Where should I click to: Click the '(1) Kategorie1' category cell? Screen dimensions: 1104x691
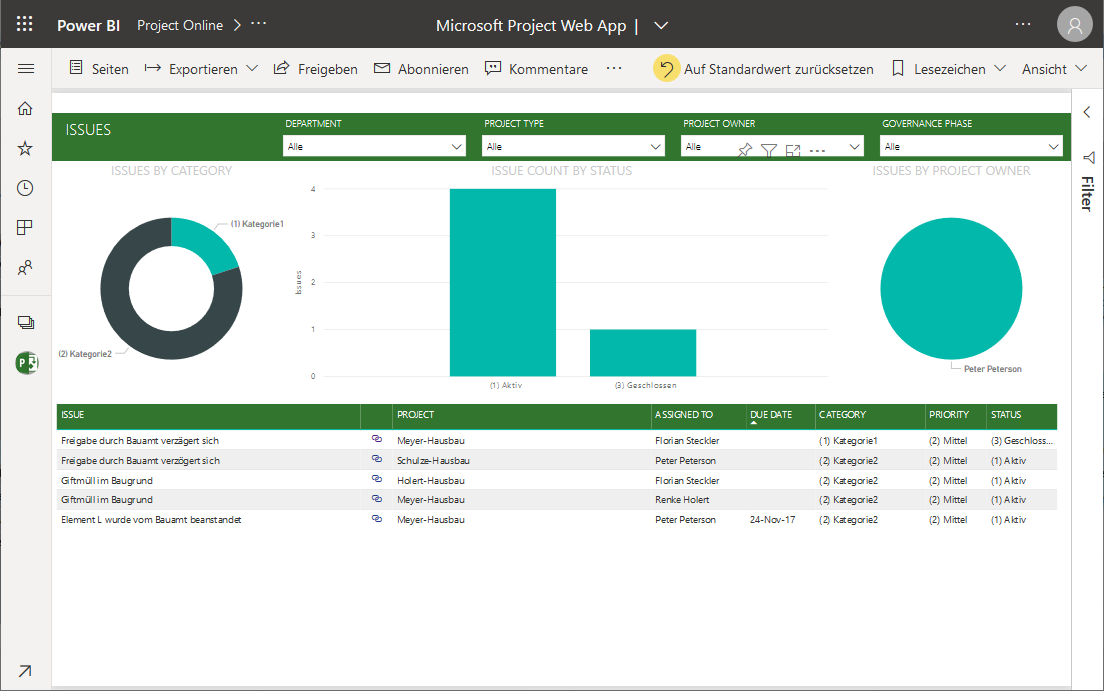click(848, 440)
